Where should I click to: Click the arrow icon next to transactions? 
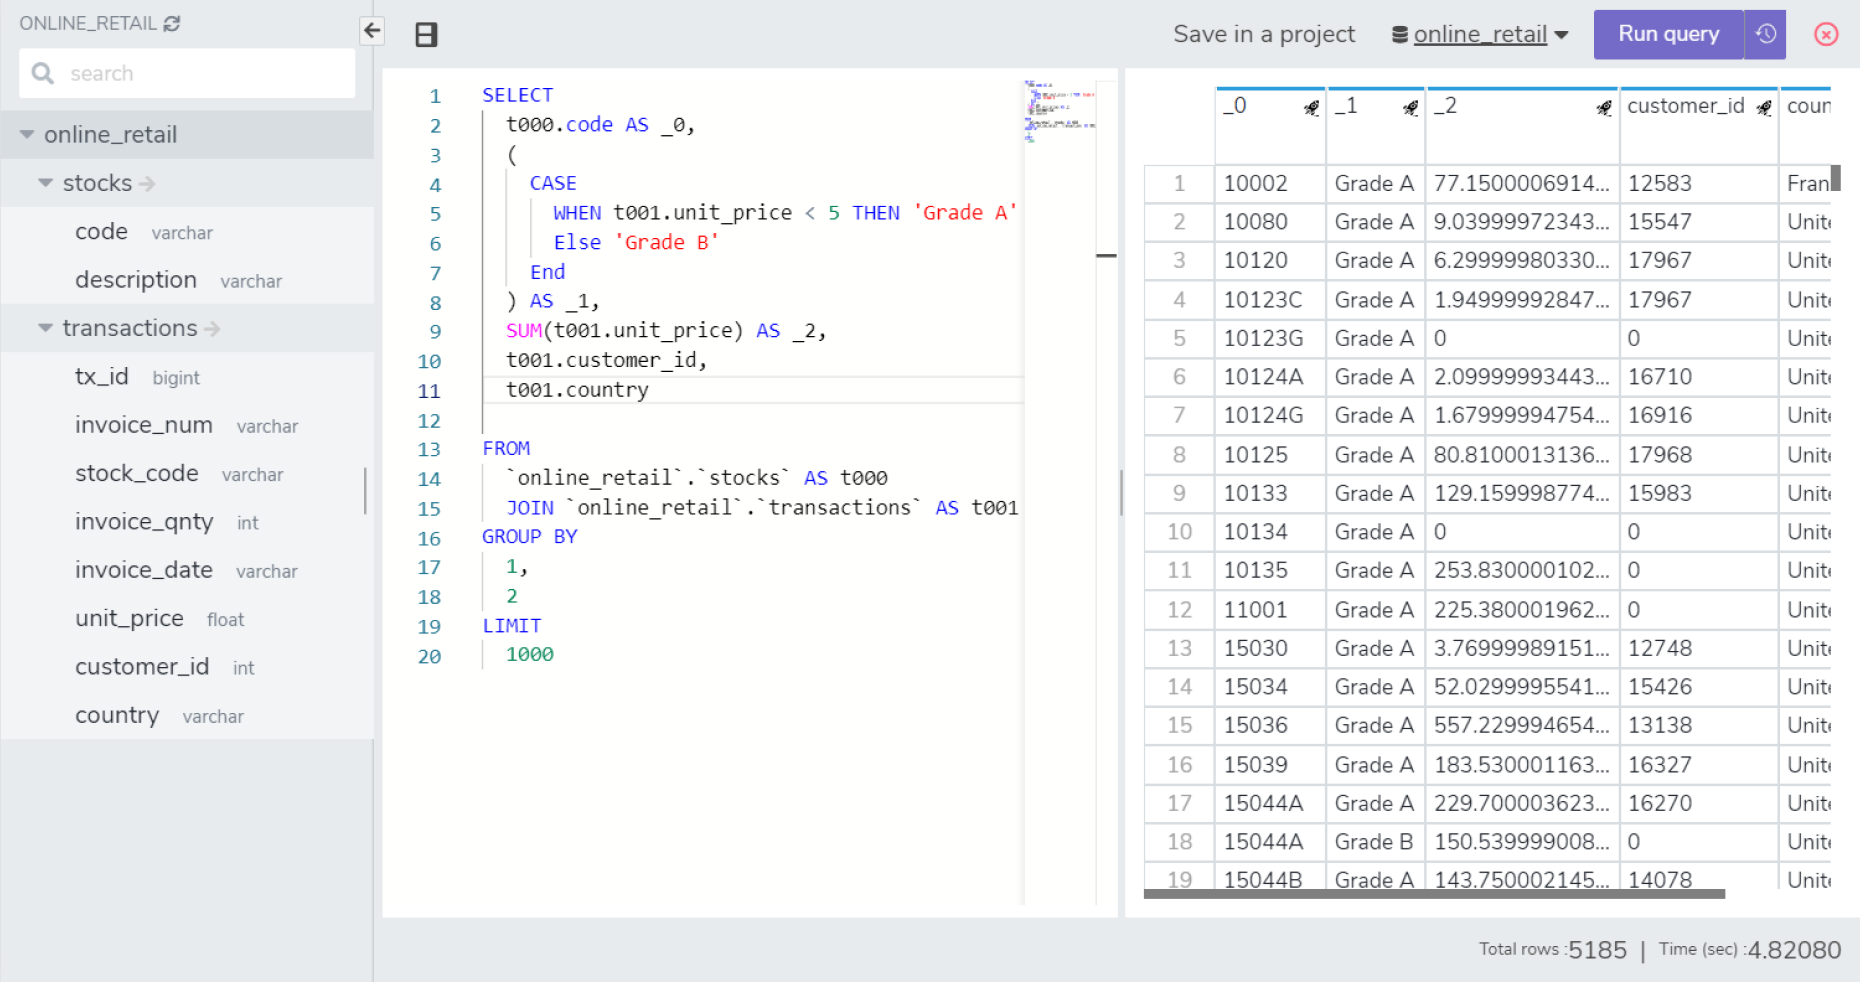click(212, 329)
